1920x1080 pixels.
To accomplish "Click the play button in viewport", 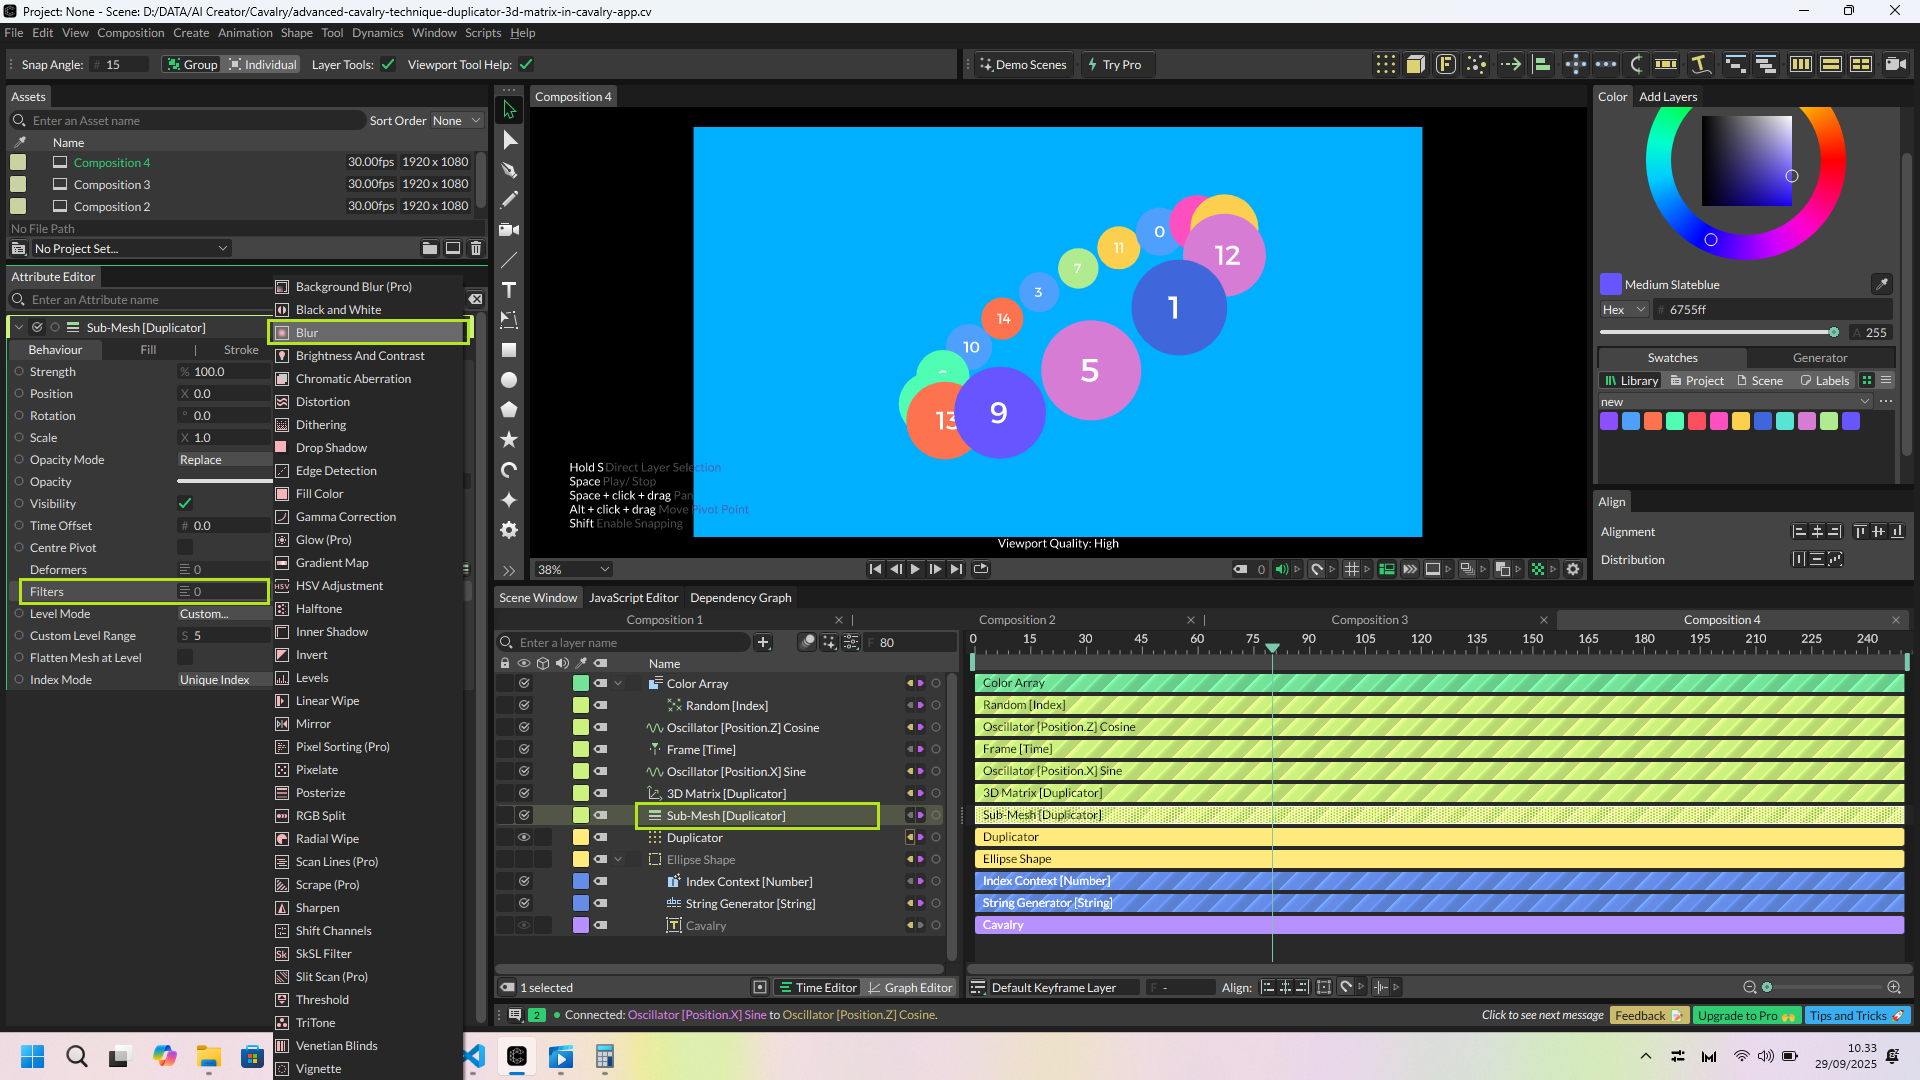I will [915, 569].
